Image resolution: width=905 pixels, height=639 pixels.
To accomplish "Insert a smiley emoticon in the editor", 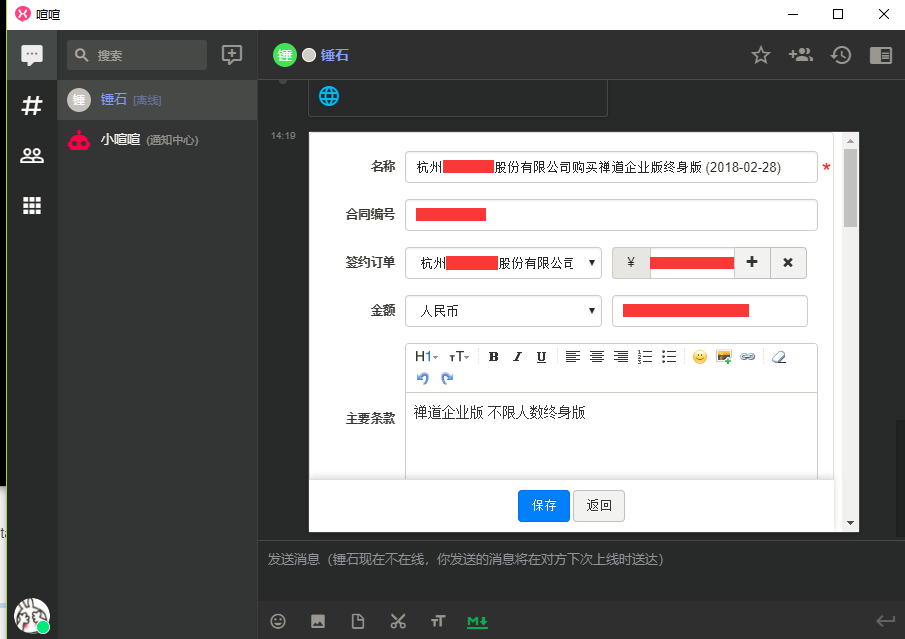I will click(x=700, y=357).
